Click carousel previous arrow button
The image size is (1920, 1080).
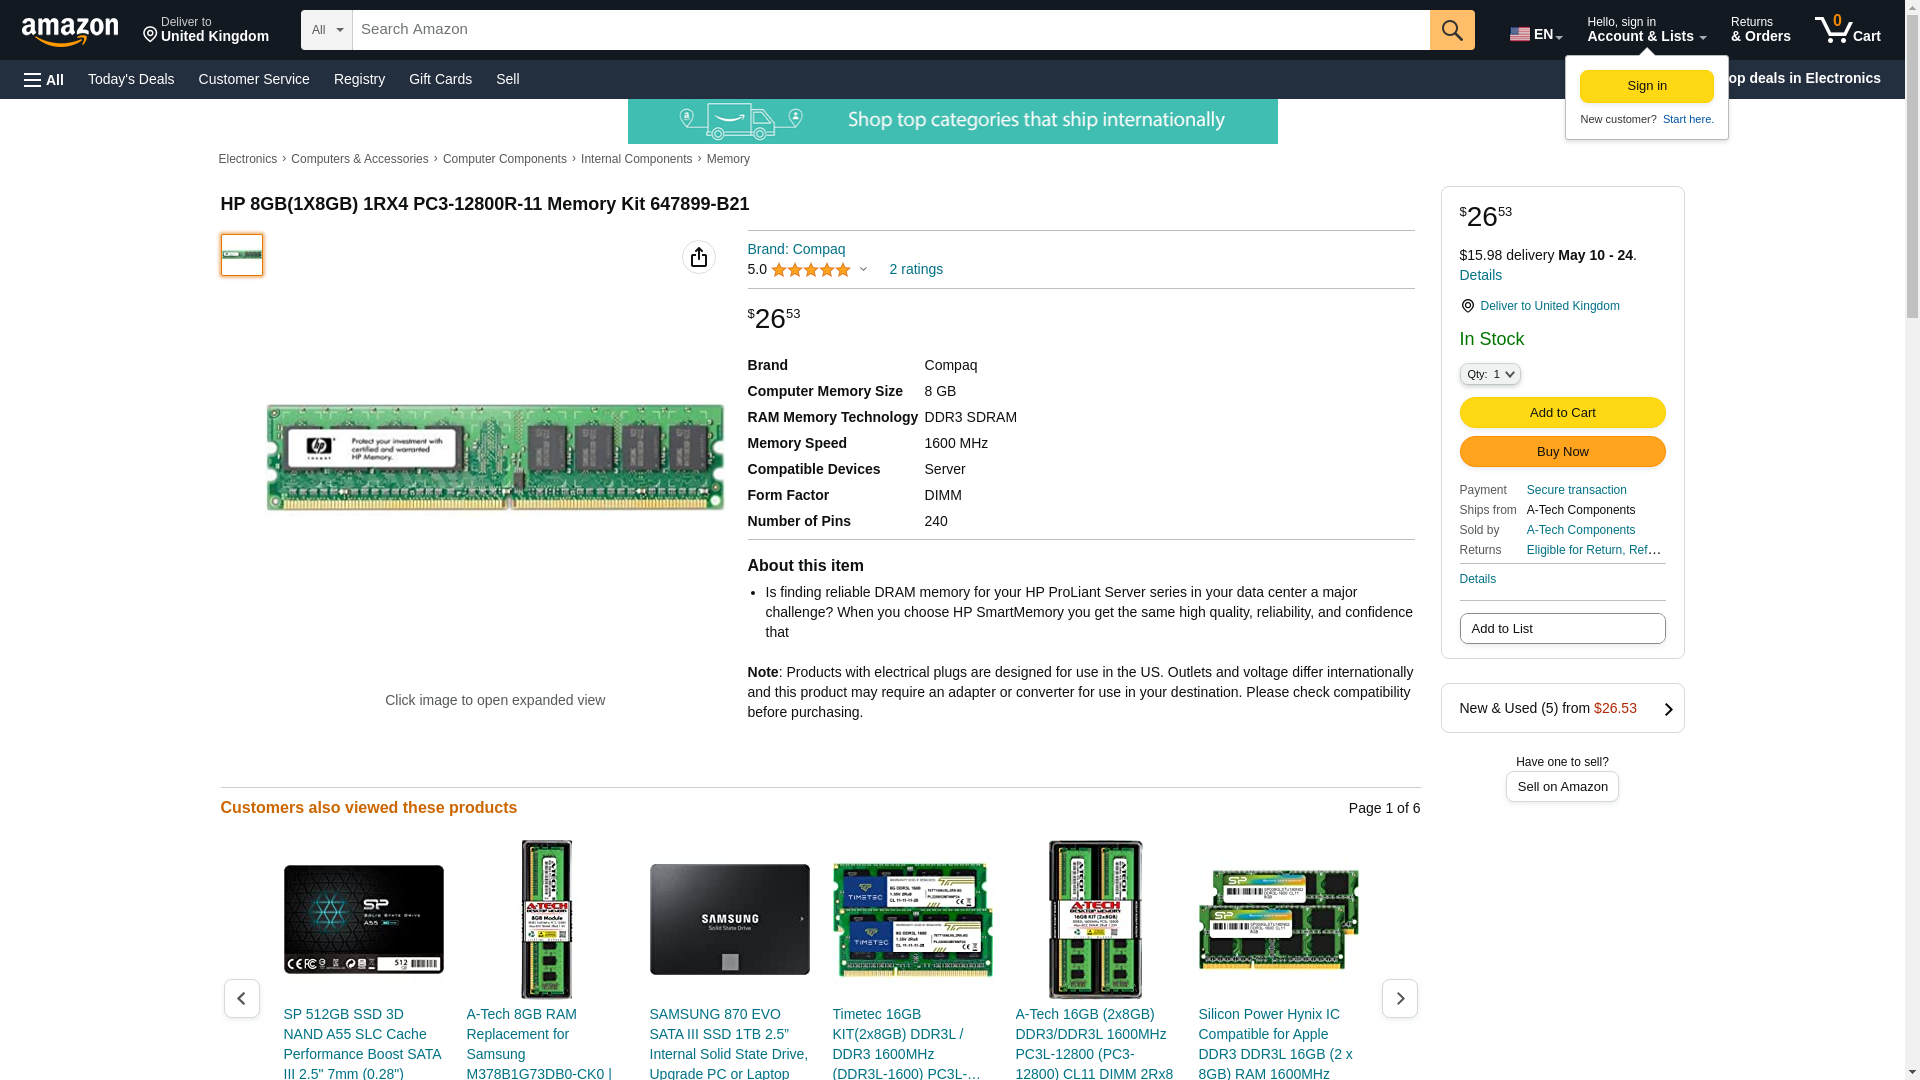pyautogui.click(x=241, y=998)
